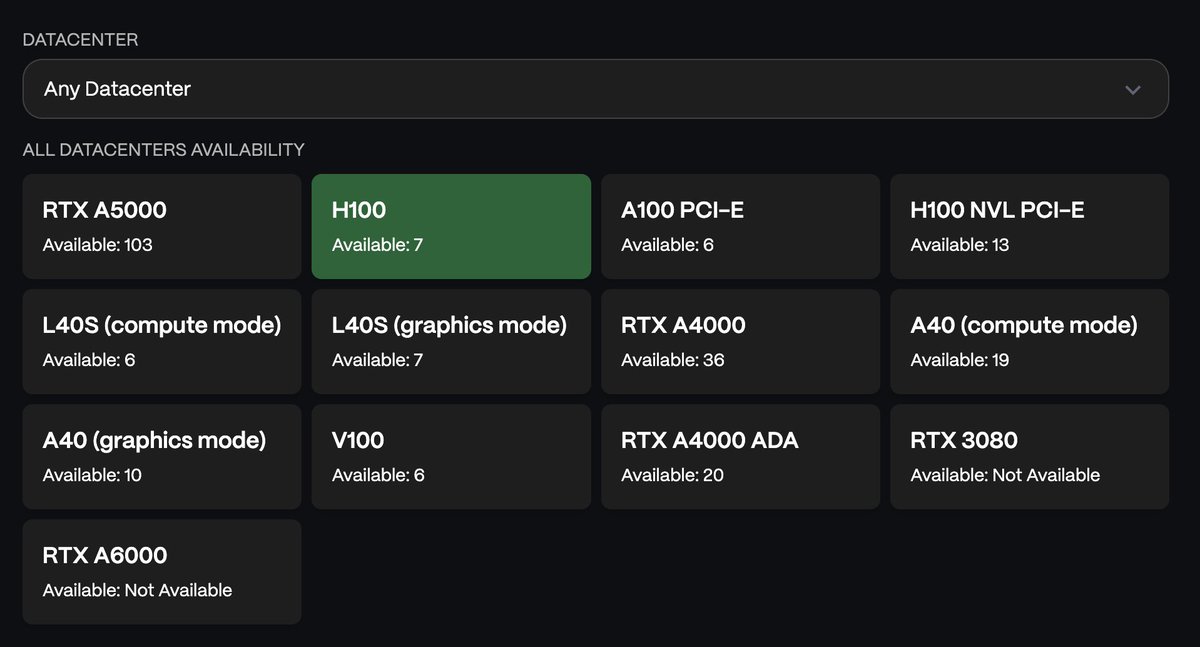
Task: Pick the H100 NVL PCI-E card
Action: (x=1030, y=226)
